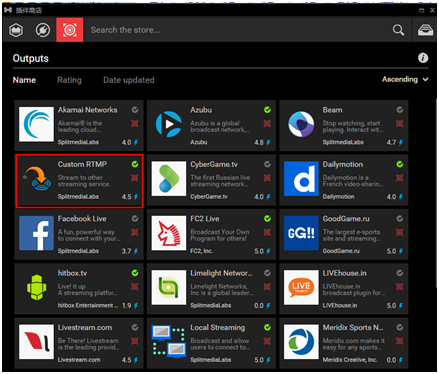Click 'FC2, Inc.' publisher text
This screenshot has height=374, width=439.
(x=201, y=251)
